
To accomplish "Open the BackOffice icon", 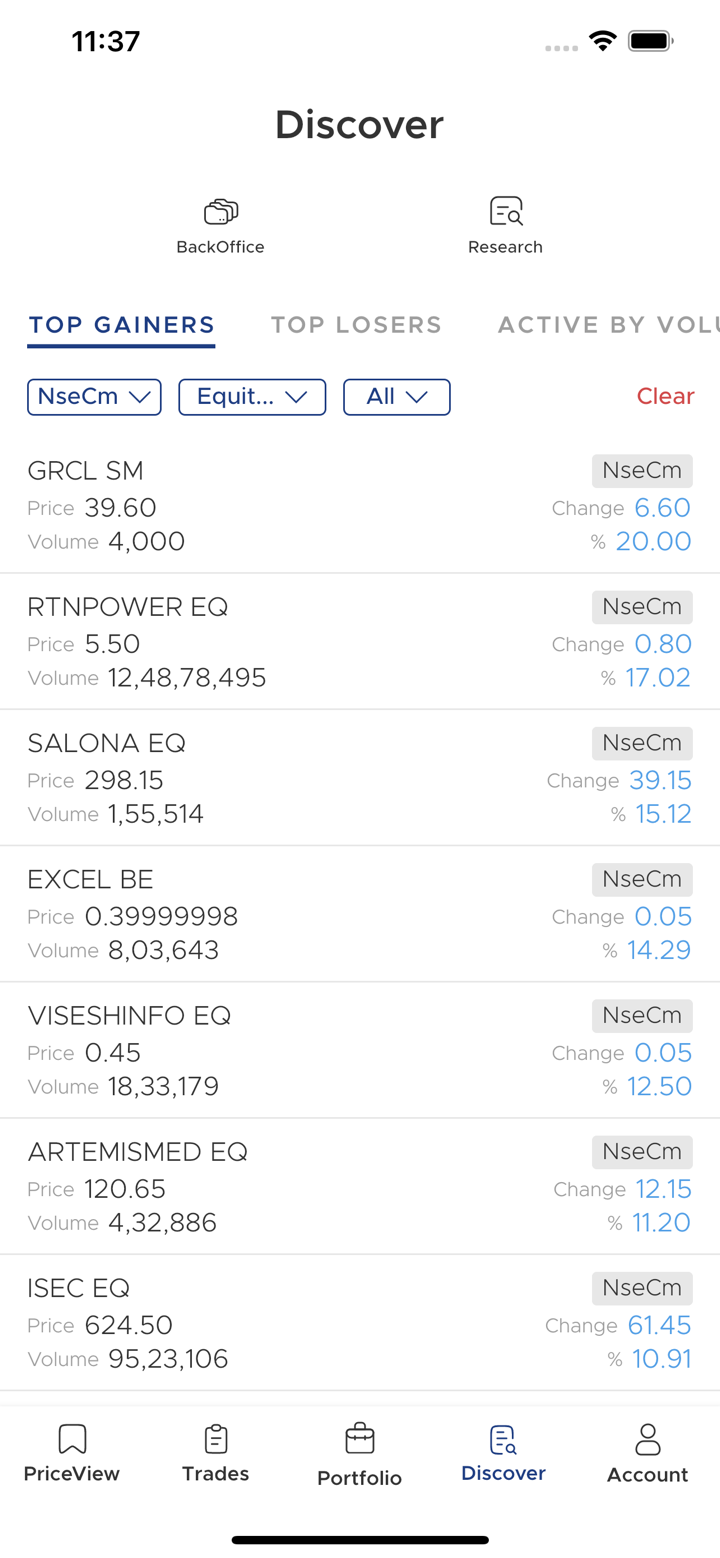I will 220,212.
